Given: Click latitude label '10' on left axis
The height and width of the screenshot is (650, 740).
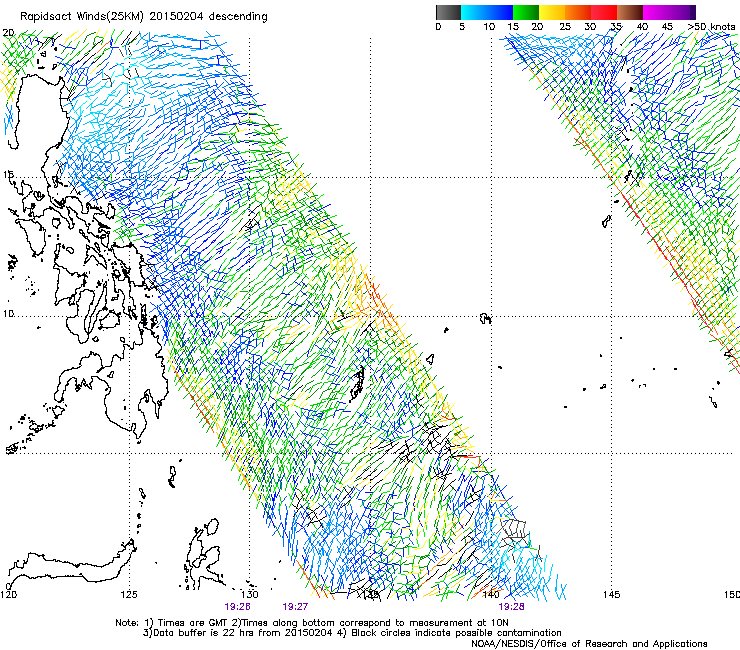Looking at the screenshot, I should click(8, 313).
